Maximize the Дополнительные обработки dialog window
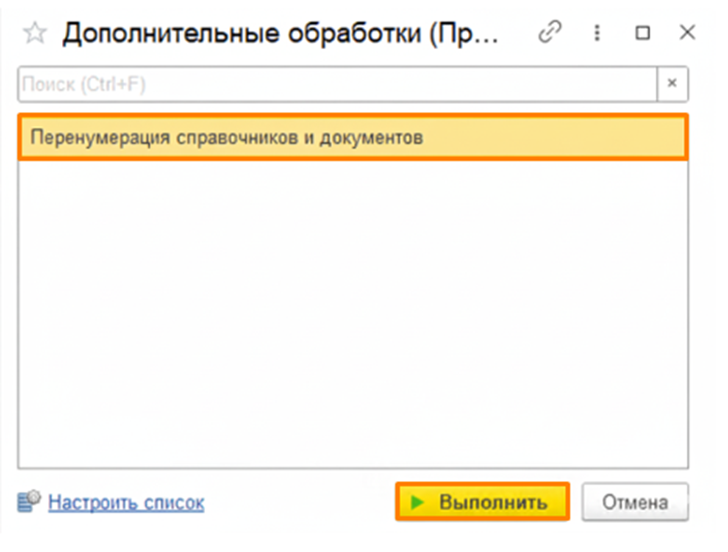 (x=642, y=33)
